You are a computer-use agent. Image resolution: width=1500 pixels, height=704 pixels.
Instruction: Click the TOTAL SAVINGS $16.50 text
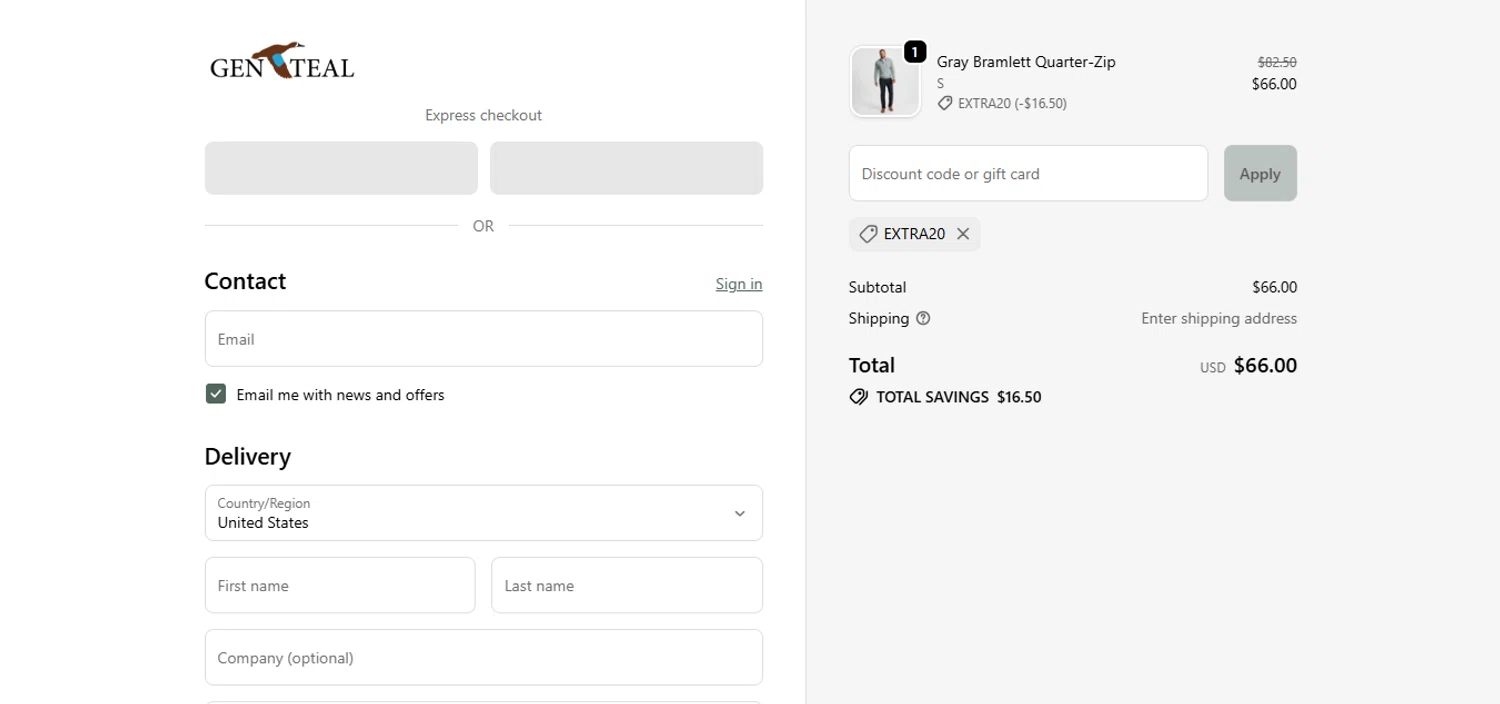pyautogui.click(x=959, y=397)
